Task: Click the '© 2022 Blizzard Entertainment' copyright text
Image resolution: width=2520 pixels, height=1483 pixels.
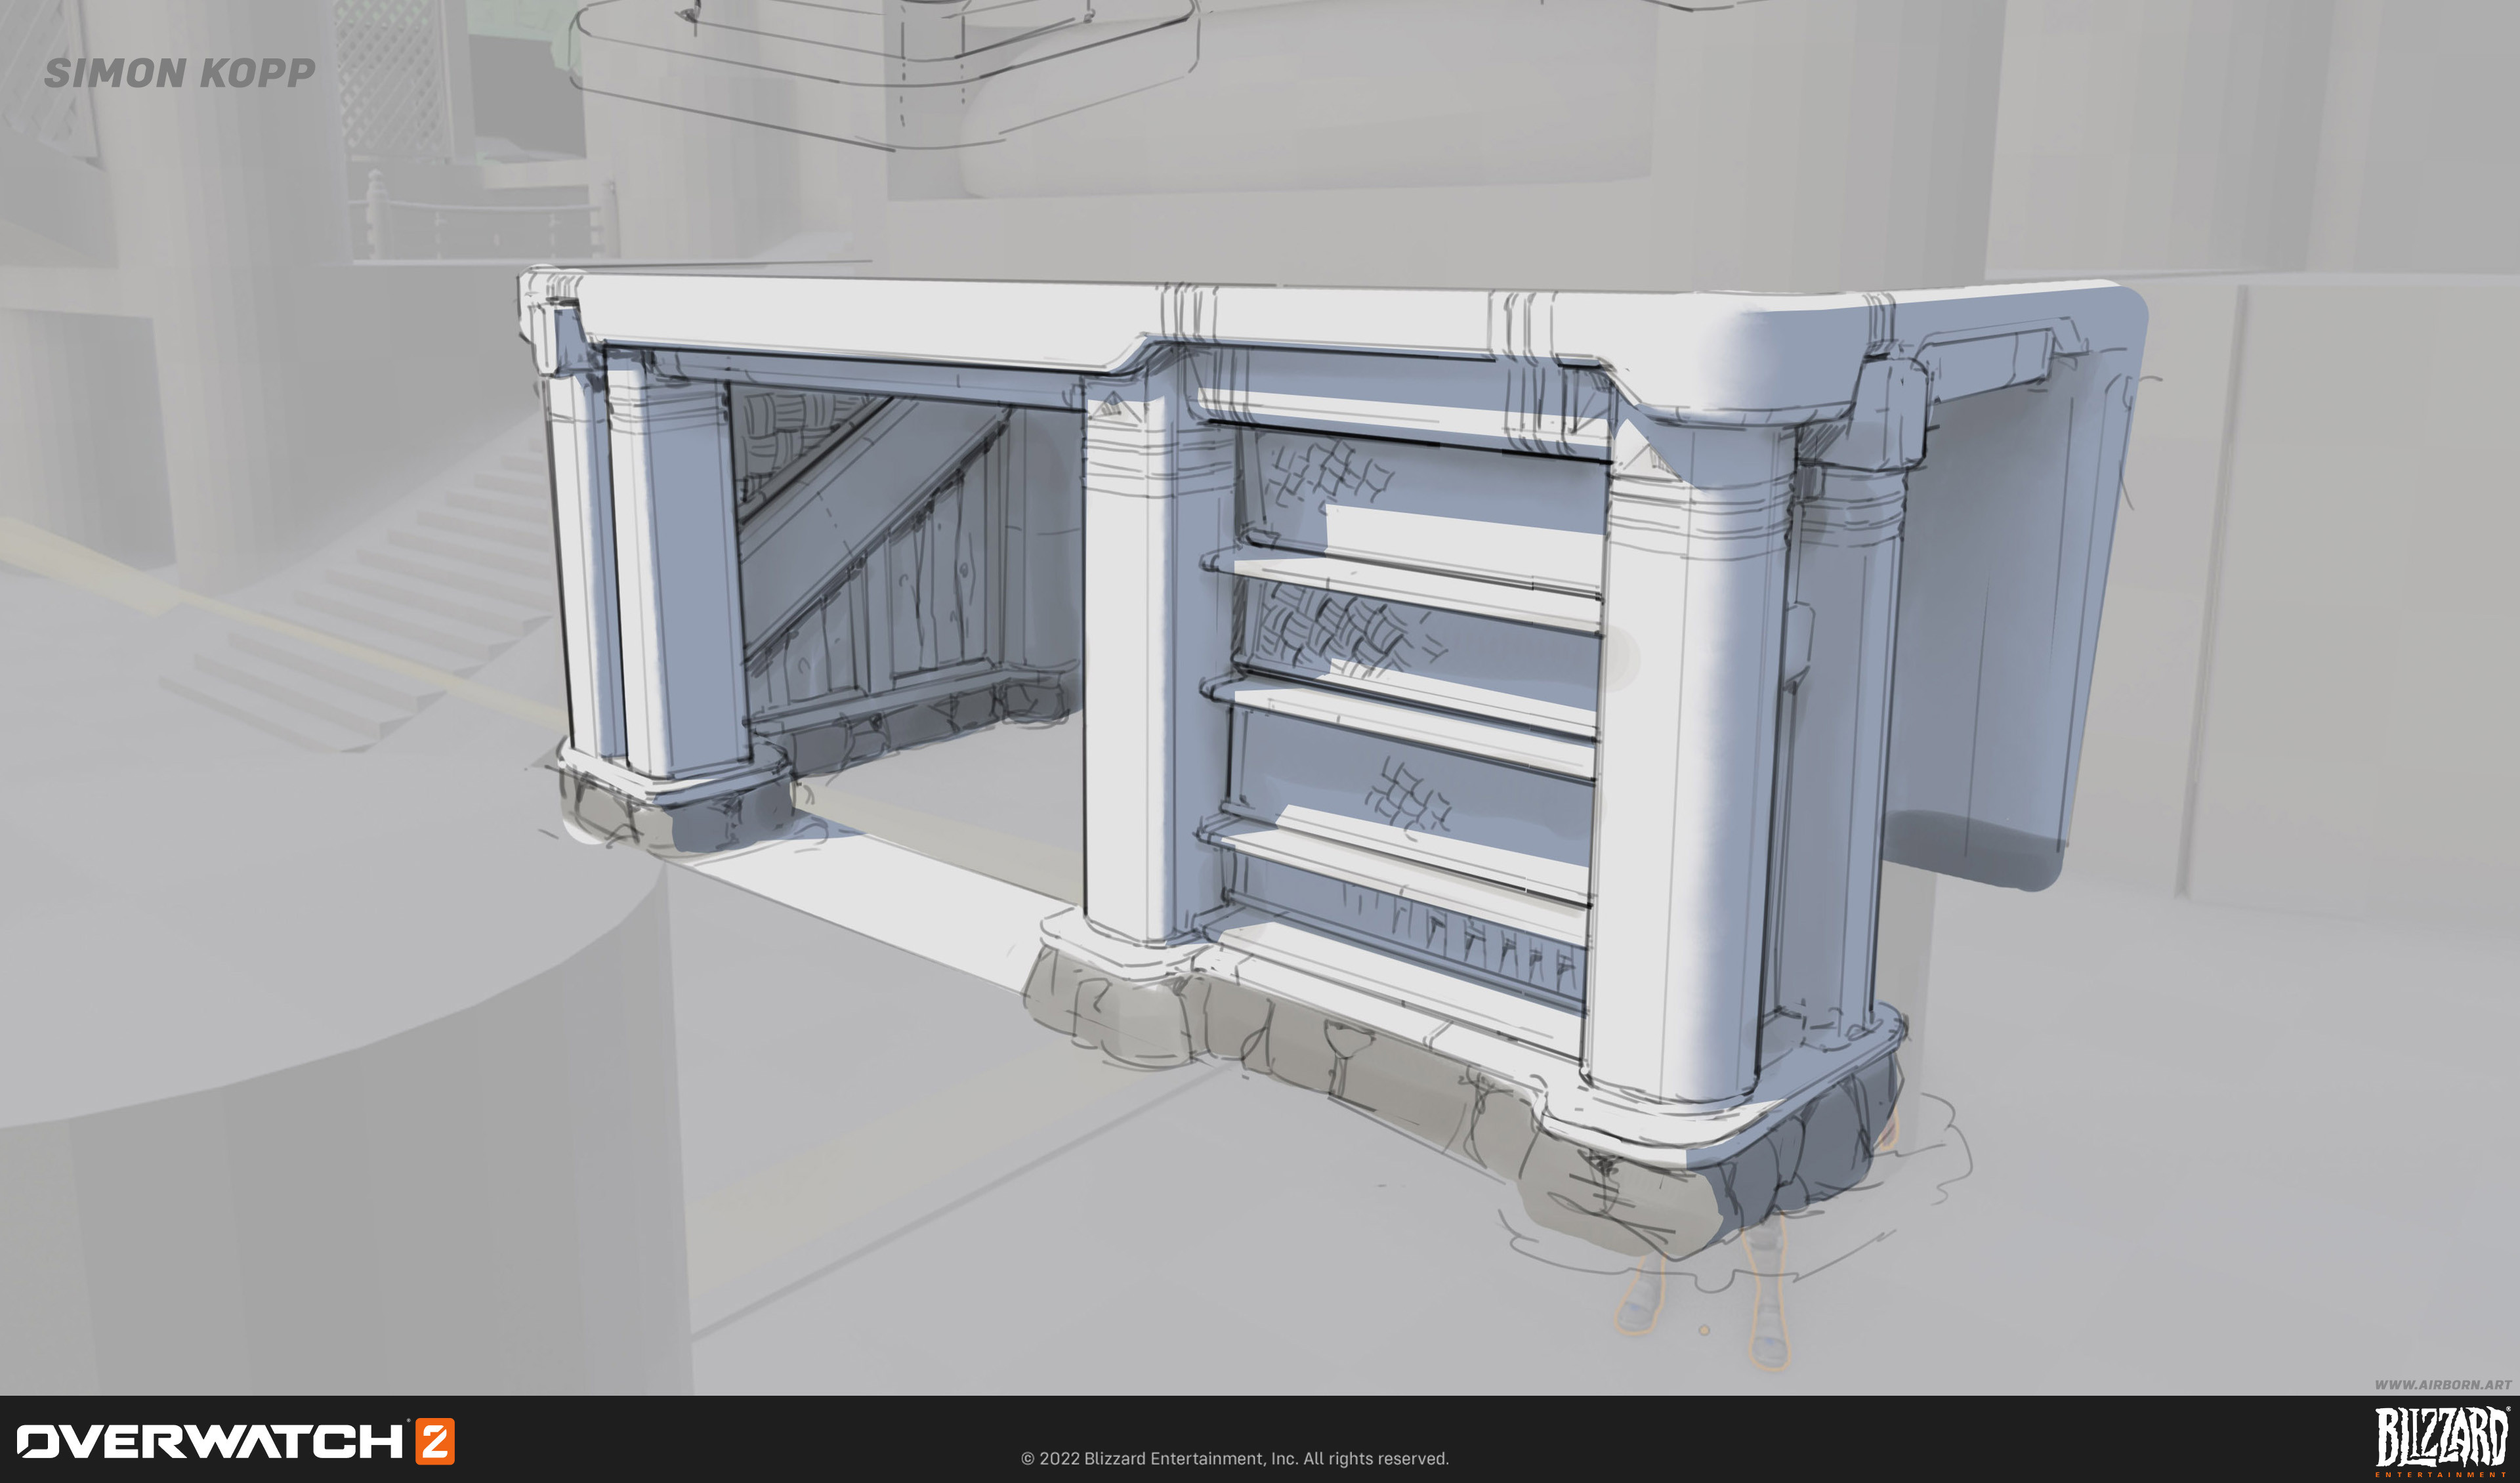Action: click(x=1234, y=1458)
